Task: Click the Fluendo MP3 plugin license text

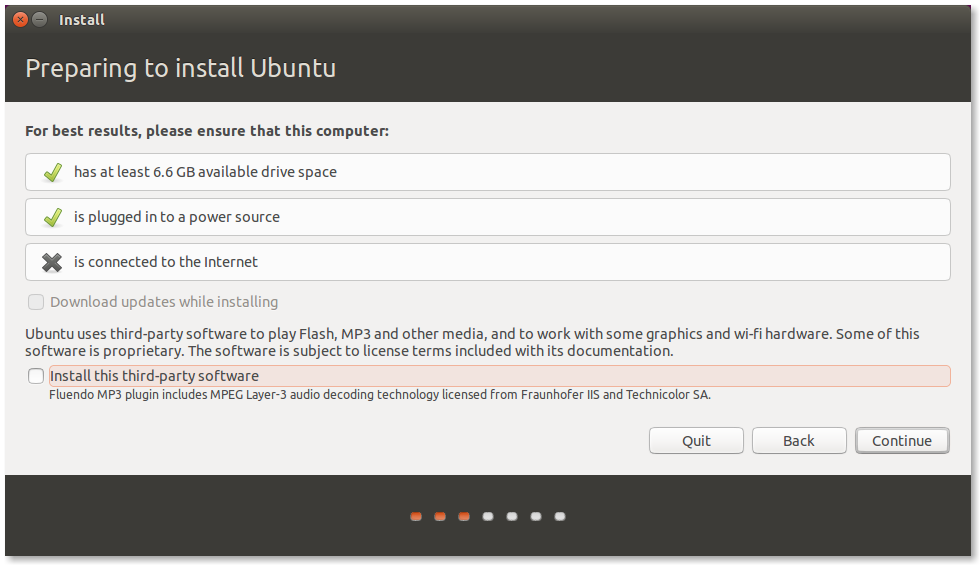Action: tap(380, 395)
